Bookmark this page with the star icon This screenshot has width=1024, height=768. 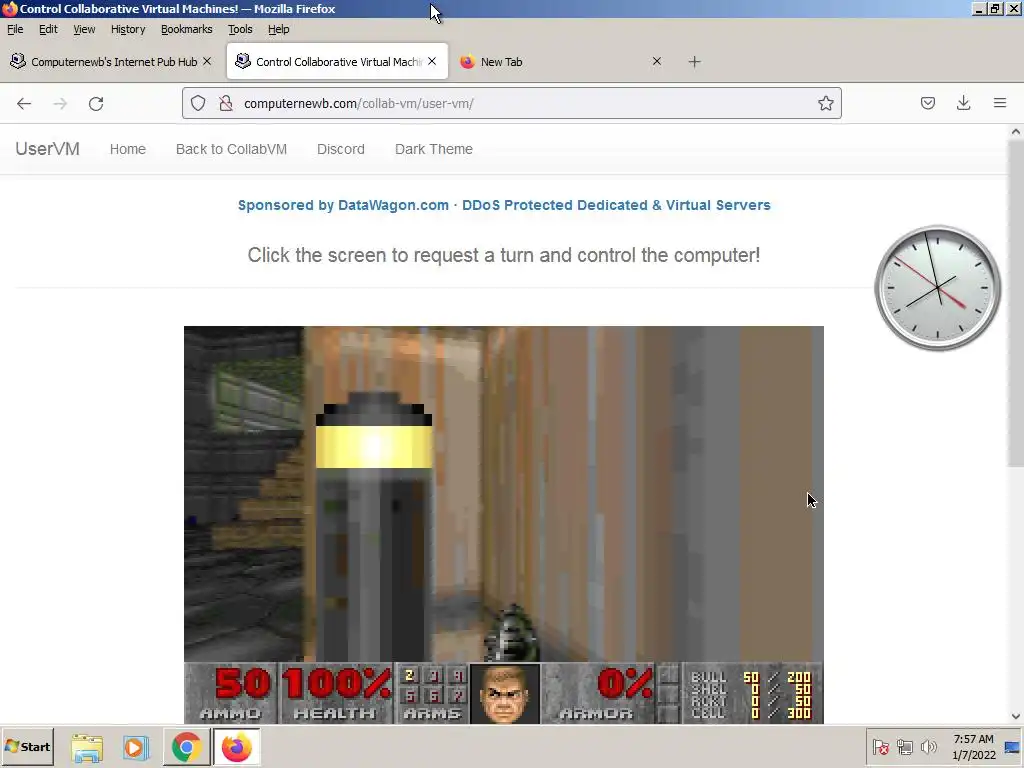825,103
